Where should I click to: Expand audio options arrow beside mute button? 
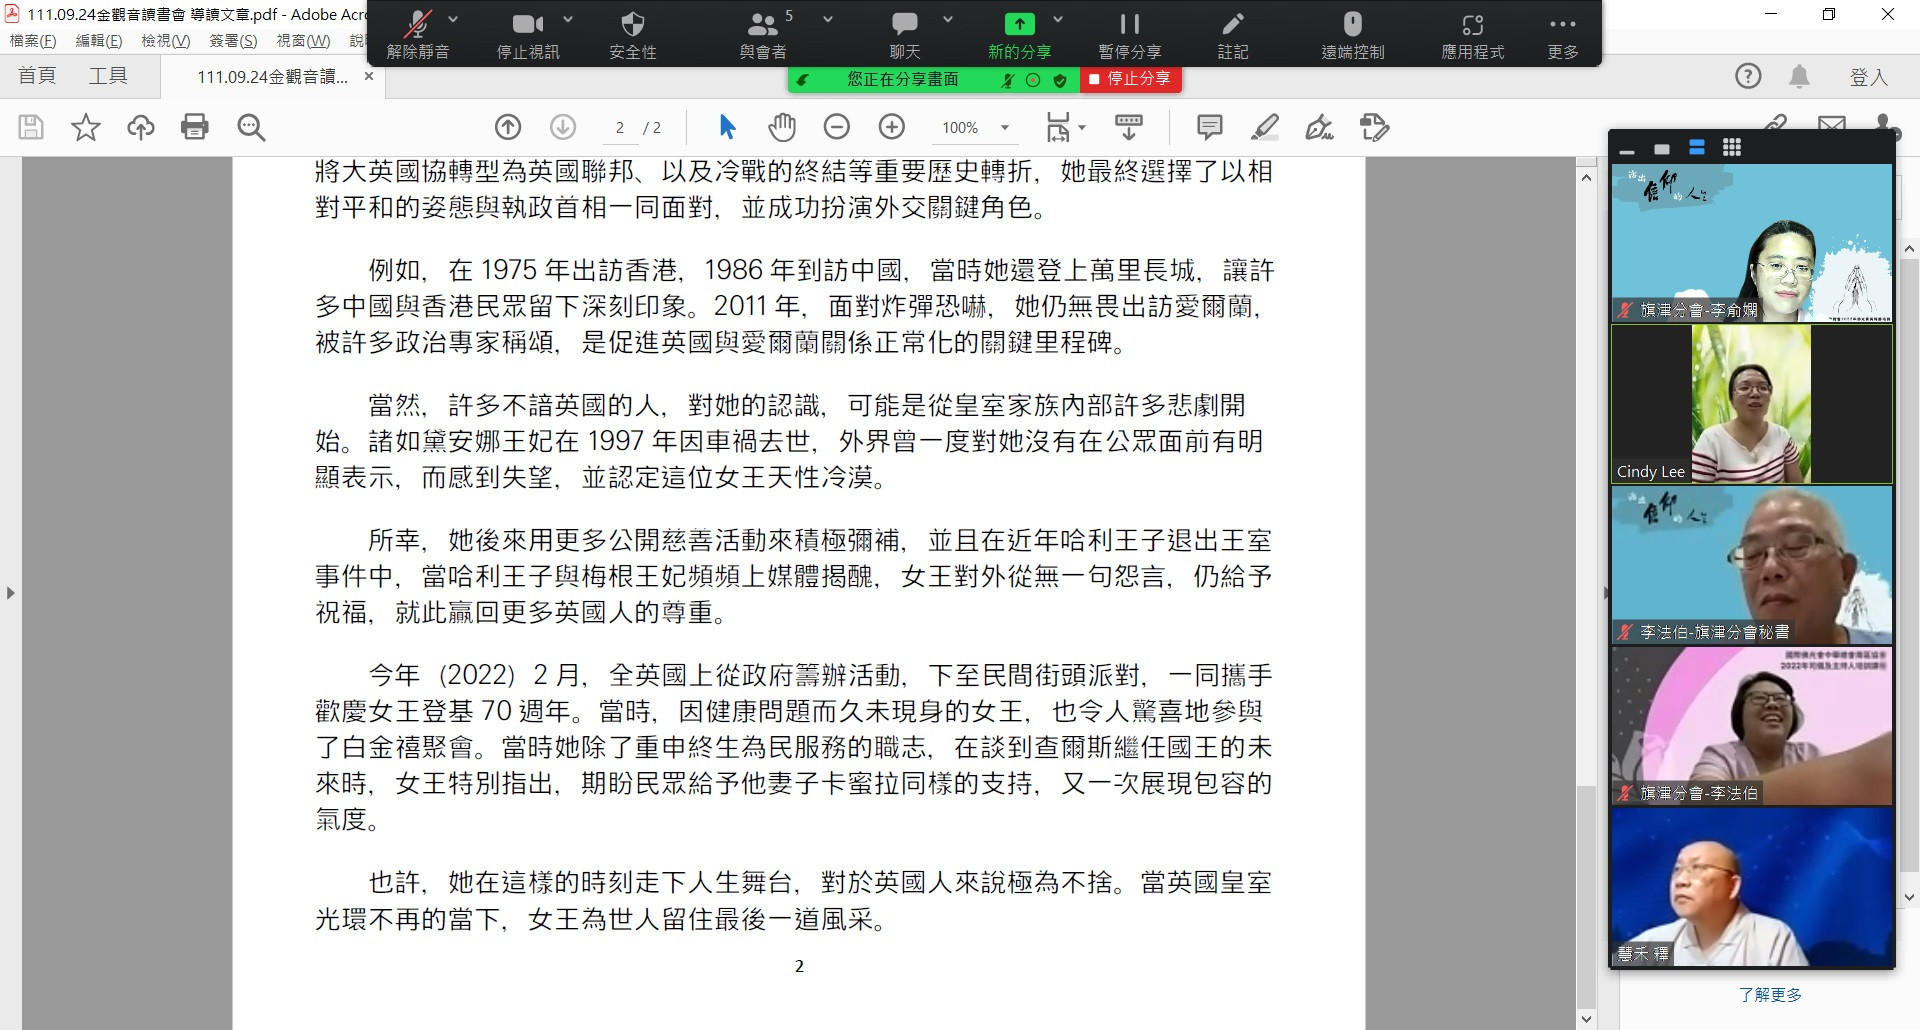coord(453,20)
